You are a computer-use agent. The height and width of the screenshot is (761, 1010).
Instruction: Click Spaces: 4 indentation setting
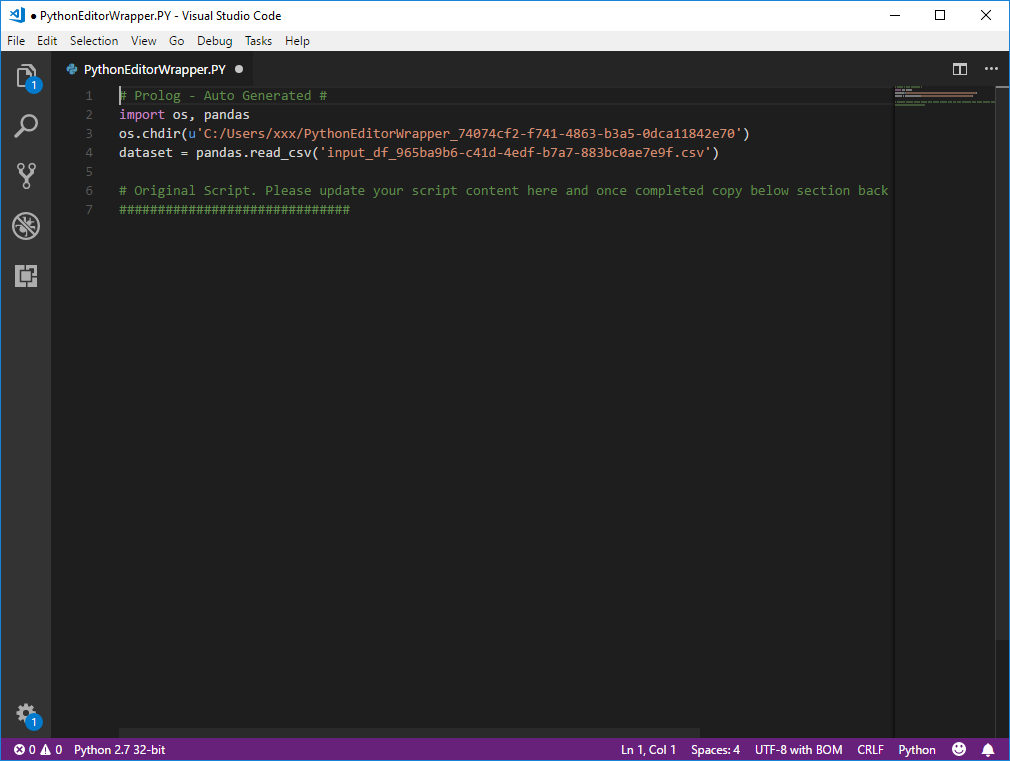pos(715,749)
